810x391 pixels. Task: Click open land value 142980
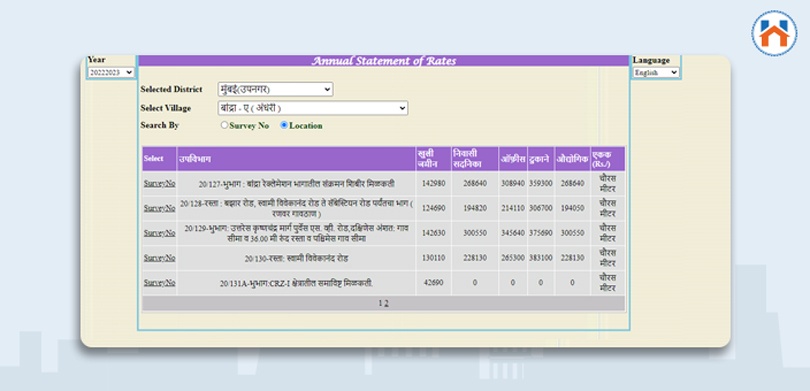pos(433,183)
